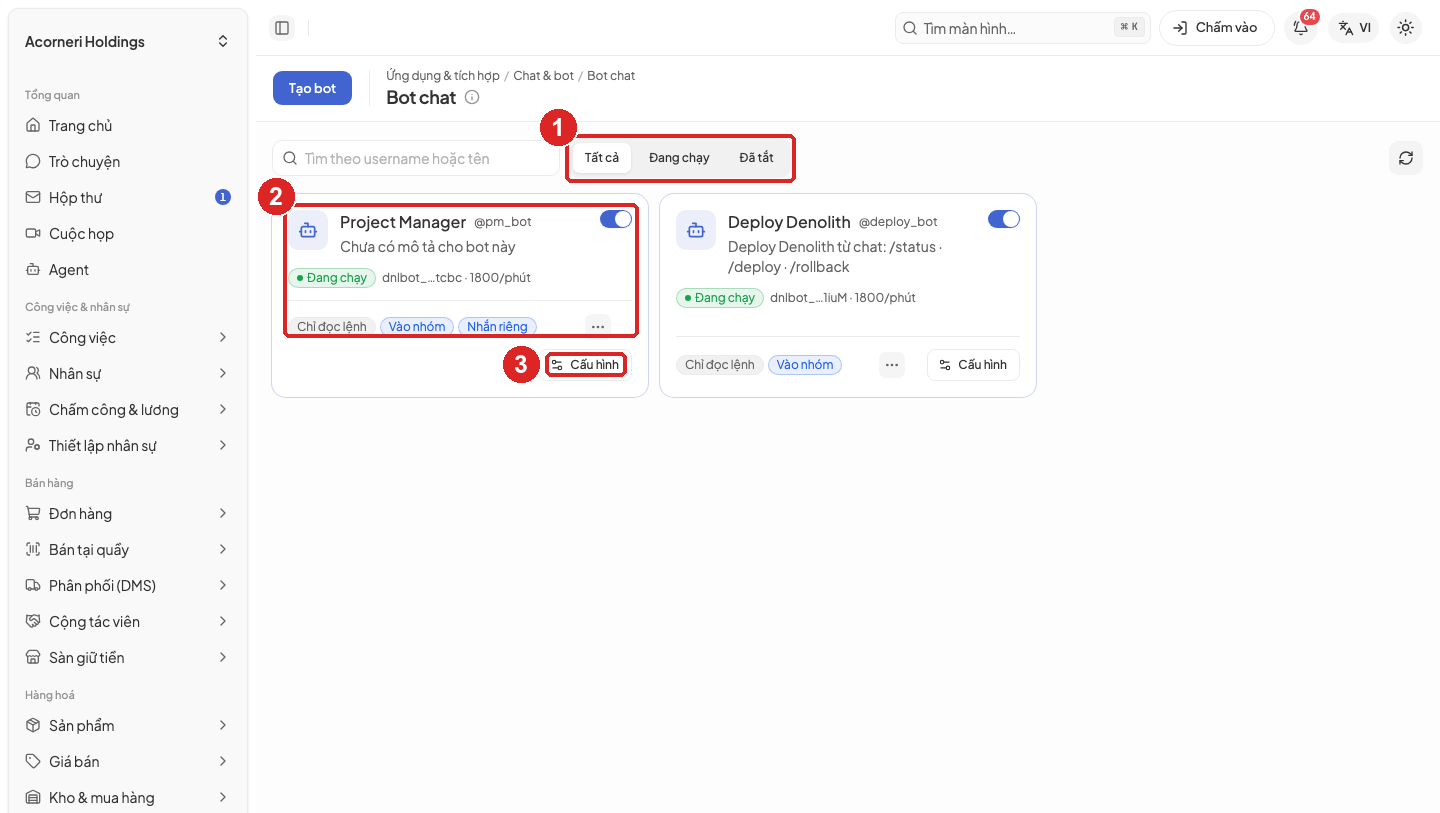Expand Sản phẩm menu

point(128,726)
